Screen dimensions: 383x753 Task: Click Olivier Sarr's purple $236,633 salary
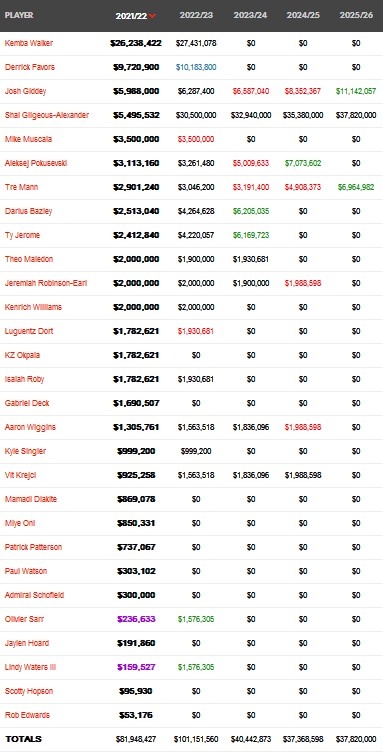tap(136, 619)
